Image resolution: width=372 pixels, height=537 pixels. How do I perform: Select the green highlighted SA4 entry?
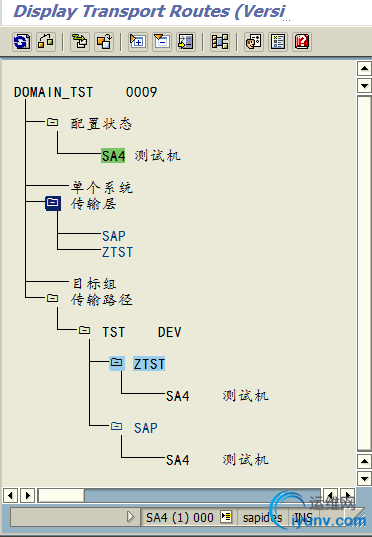[113, 156]
